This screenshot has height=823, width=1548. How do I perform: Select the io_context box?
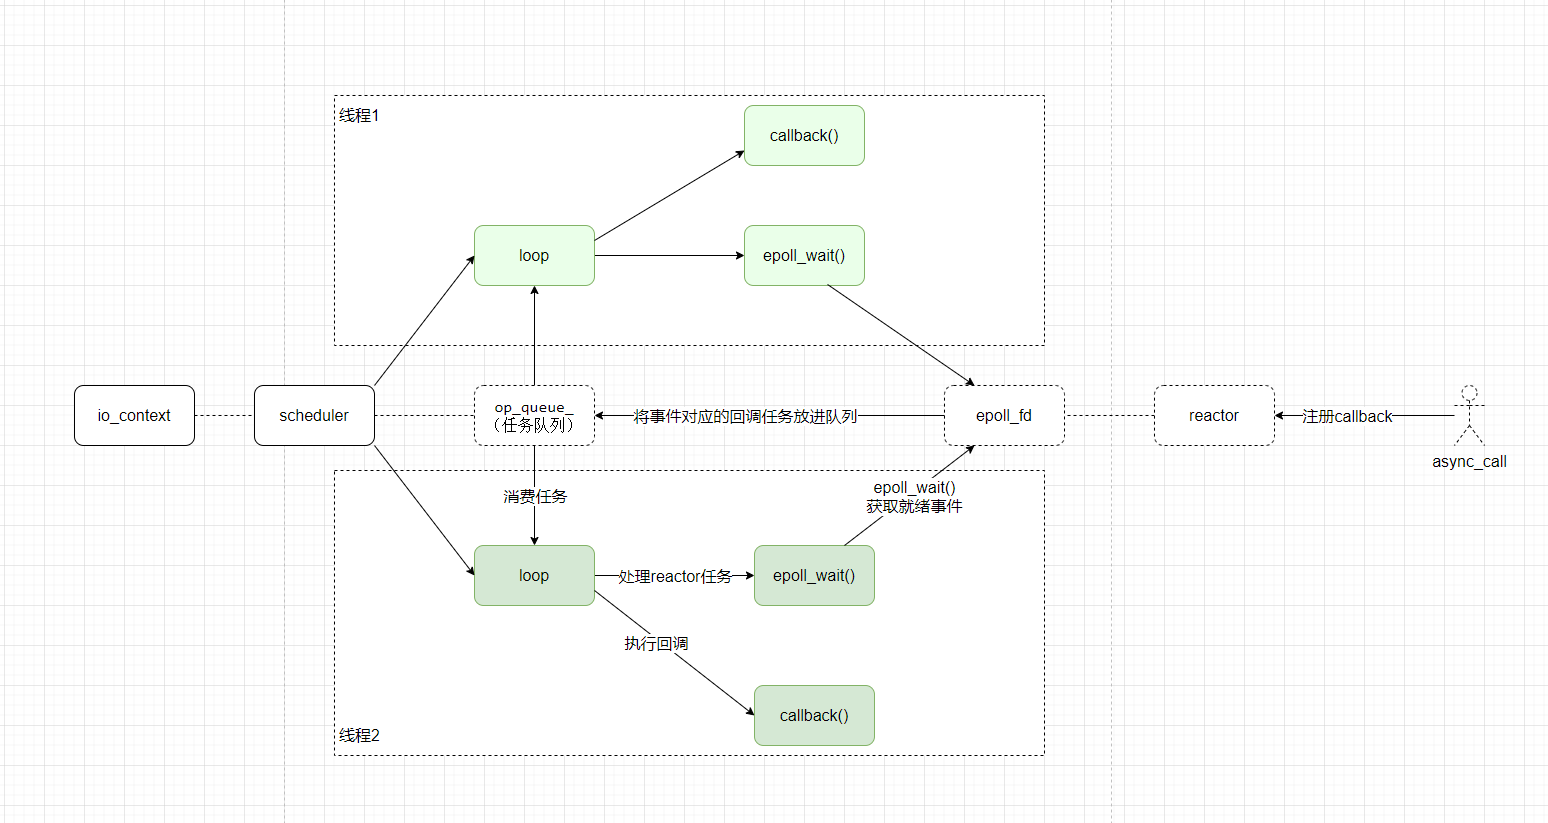pos(134,415)
